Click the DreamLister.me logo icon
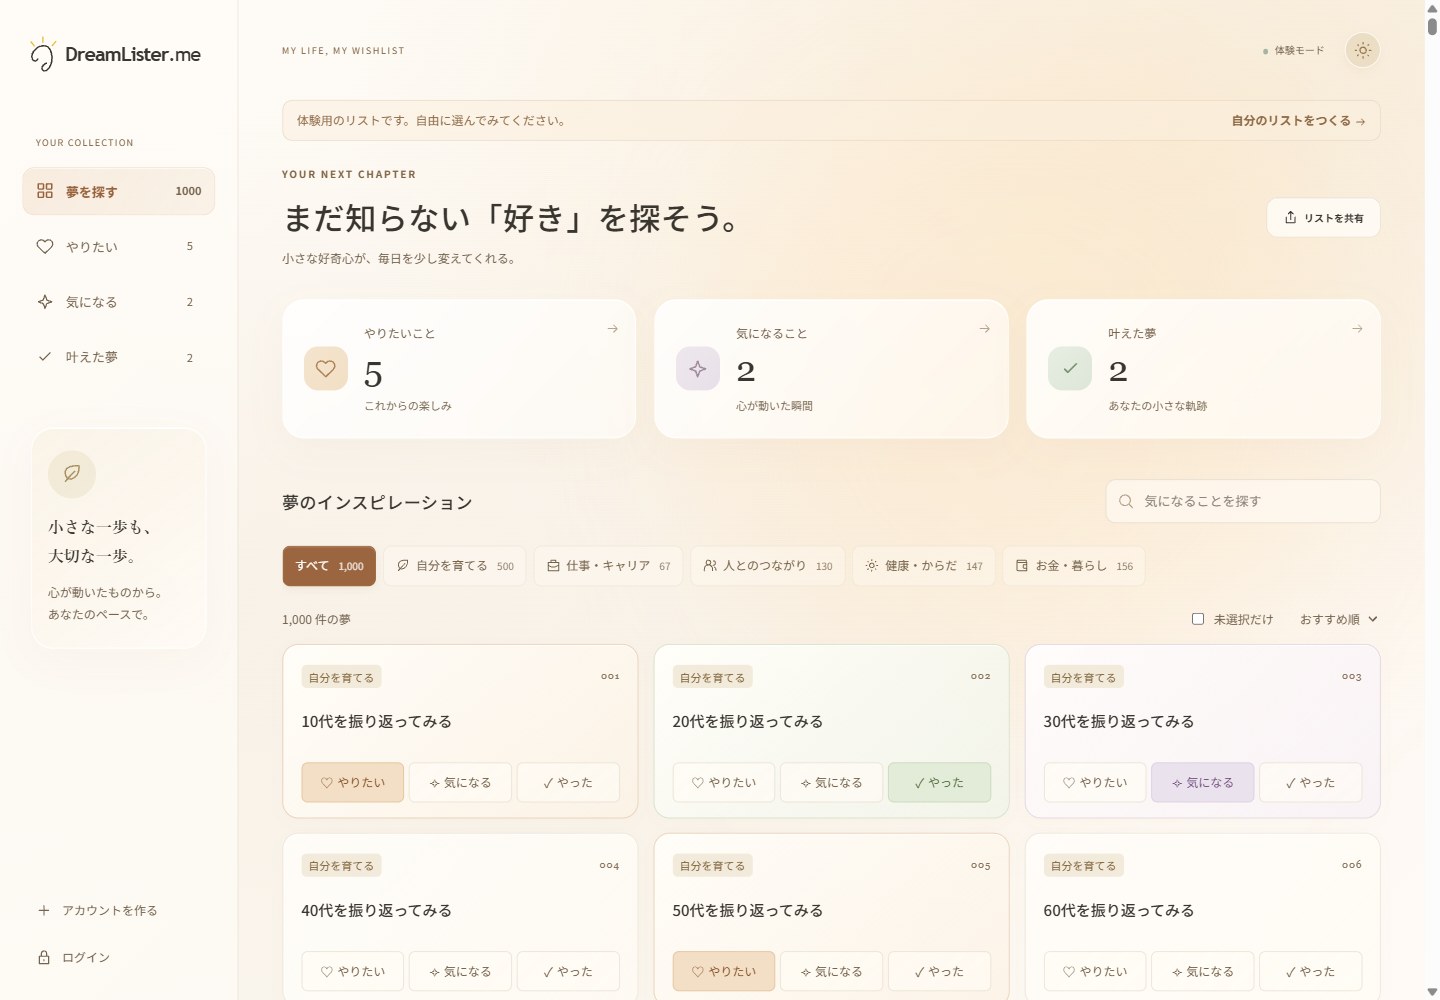This screenshot has width=1440, height=1000. (42, 54)
